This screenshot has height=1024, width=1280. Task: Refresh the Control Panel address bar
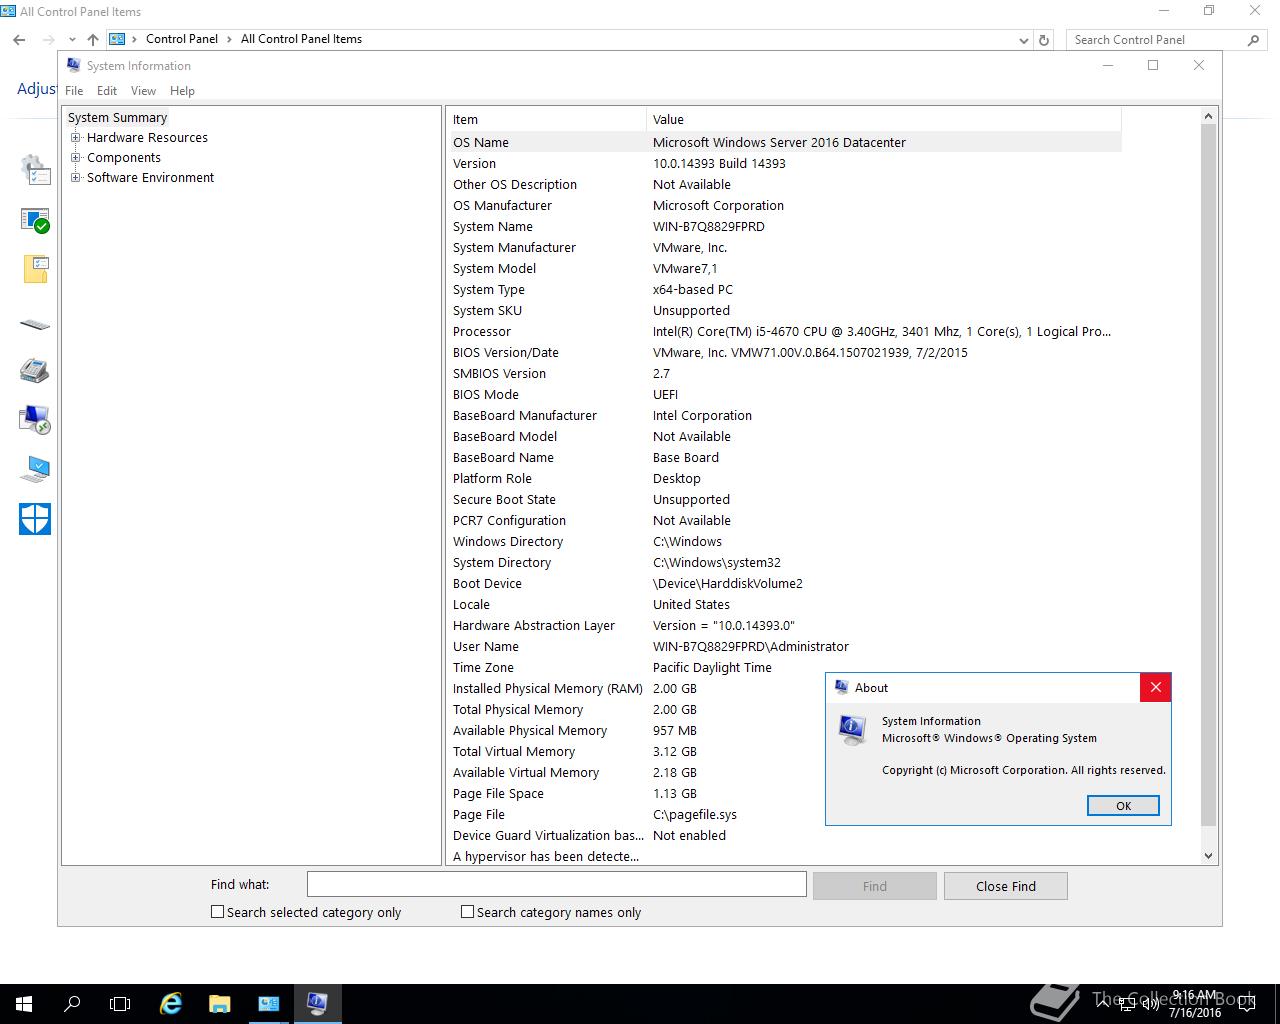(1044, 40)
